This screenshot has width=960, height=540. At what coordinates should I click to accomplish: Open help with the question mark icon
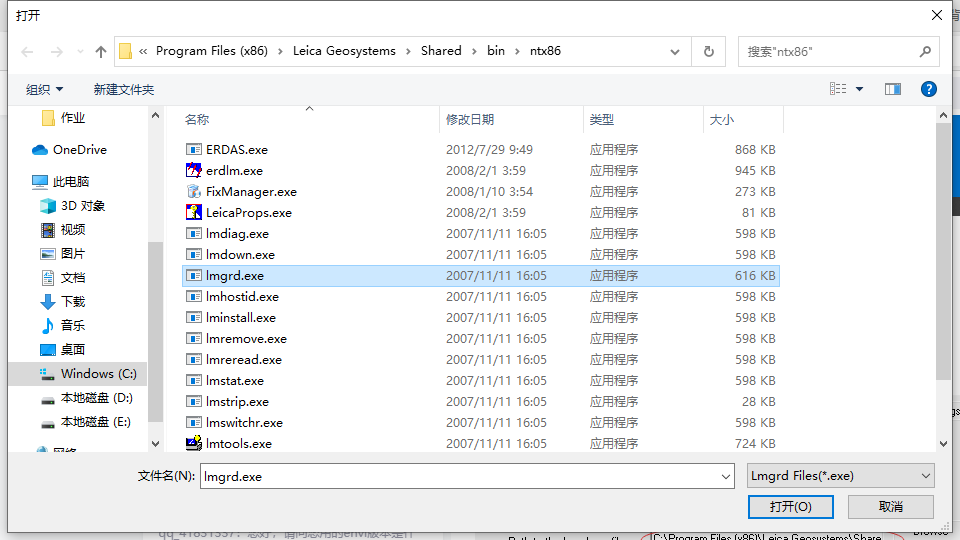[928, 89]
